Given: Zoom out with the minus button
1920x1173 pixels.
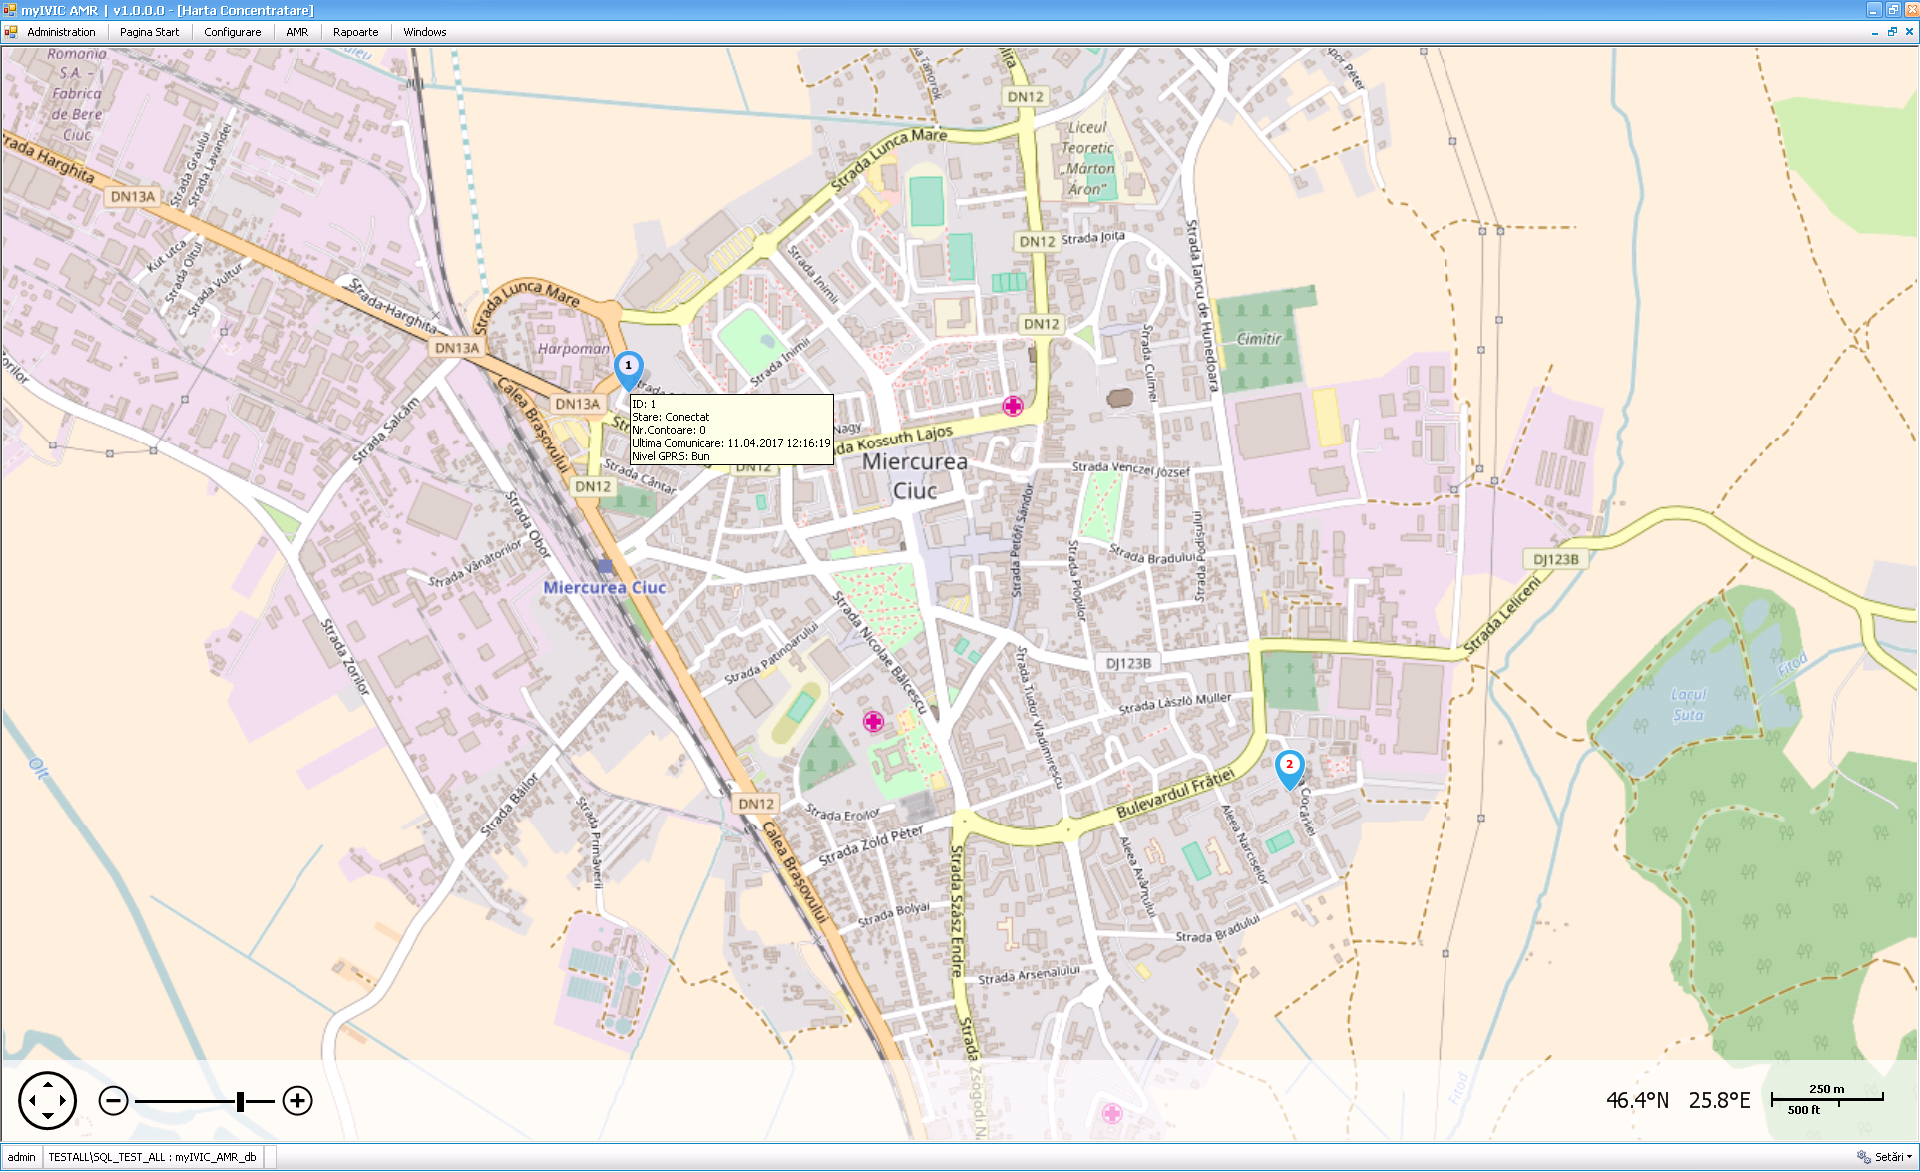Looking at the screenshot, I should [114, 1101].
